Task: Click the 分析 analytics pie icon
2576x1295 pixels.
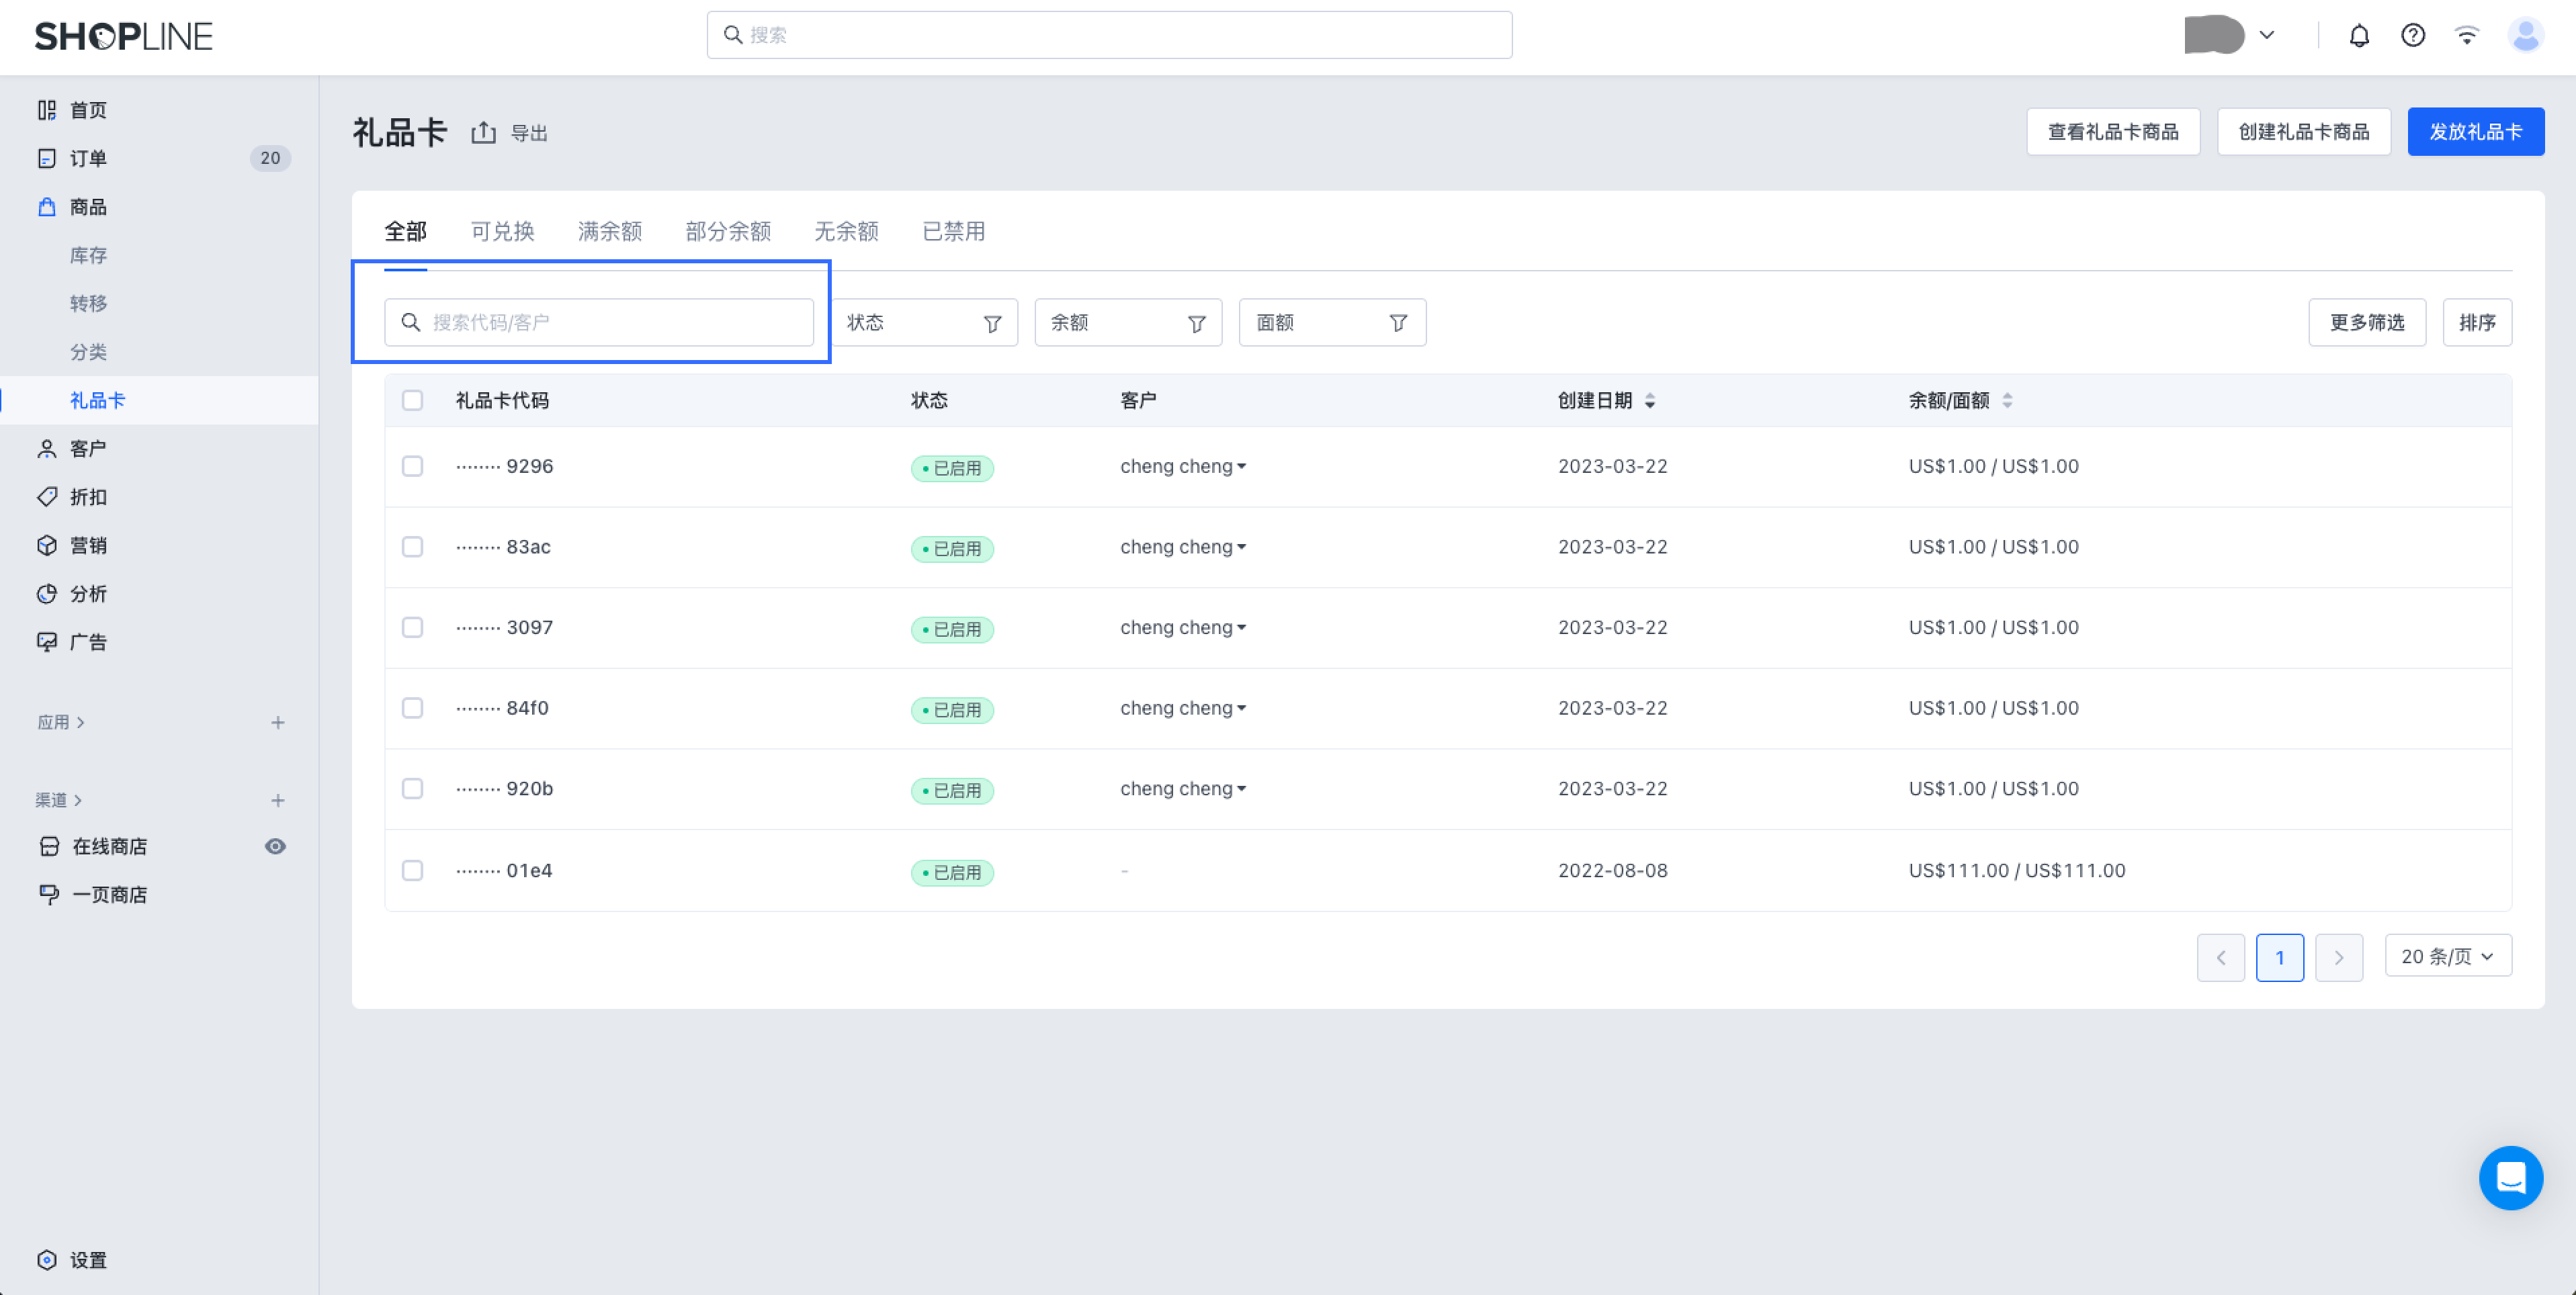Action: 47,594
